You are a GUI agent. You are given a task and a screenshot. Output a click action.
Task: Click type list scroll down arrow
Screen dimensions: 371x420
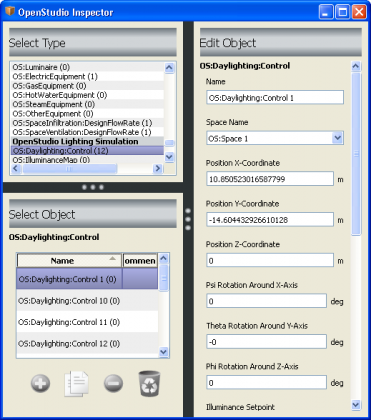pos(169,157)
